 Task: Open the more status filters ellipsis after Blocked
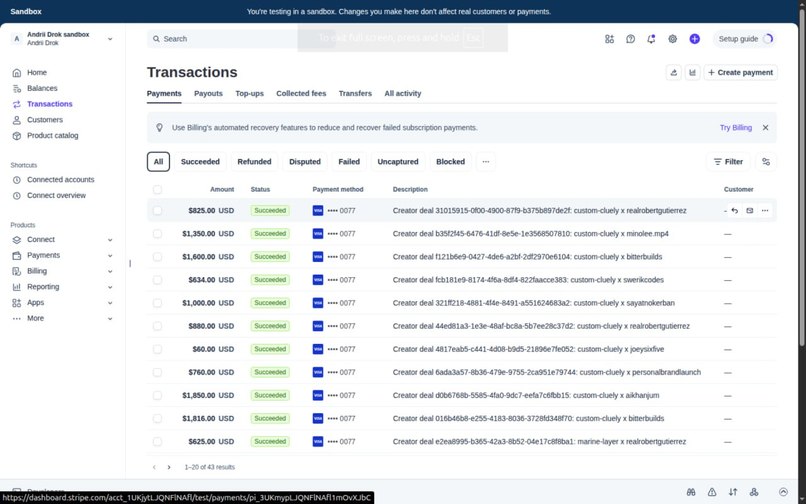tap(486, 161)
